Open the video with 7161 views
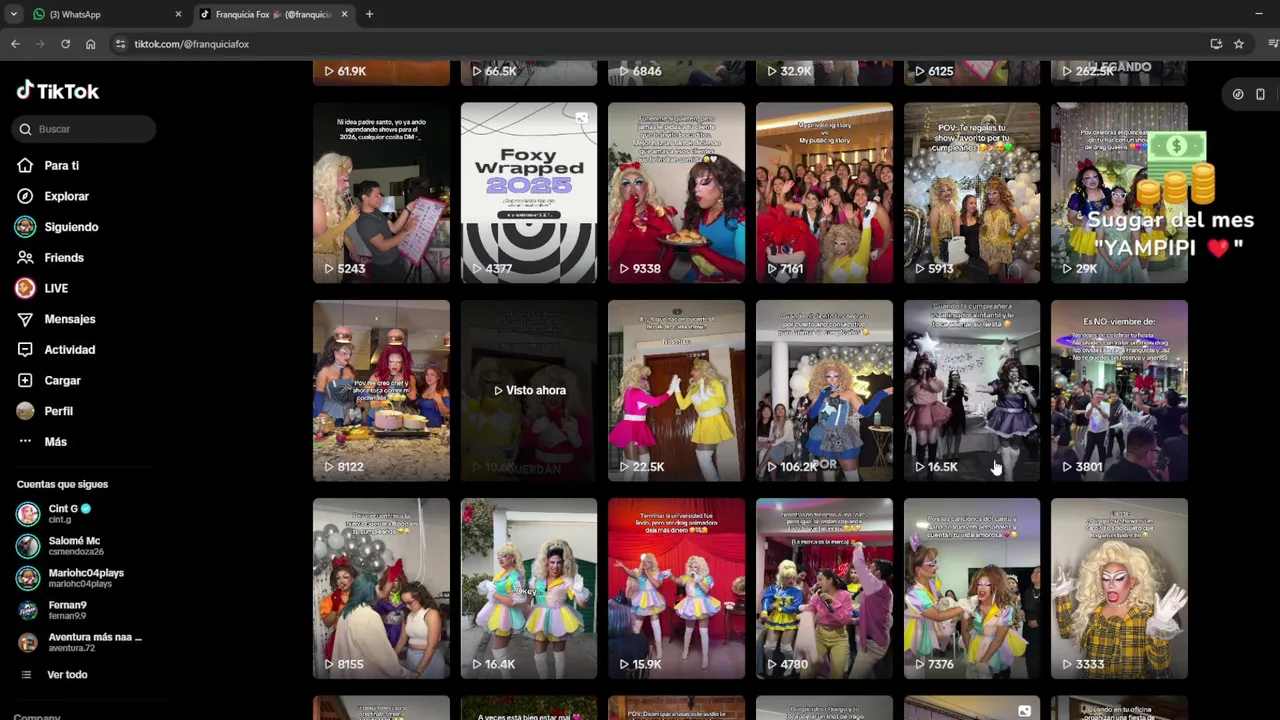The image size is (1280, 720). (x=824, y=192)
